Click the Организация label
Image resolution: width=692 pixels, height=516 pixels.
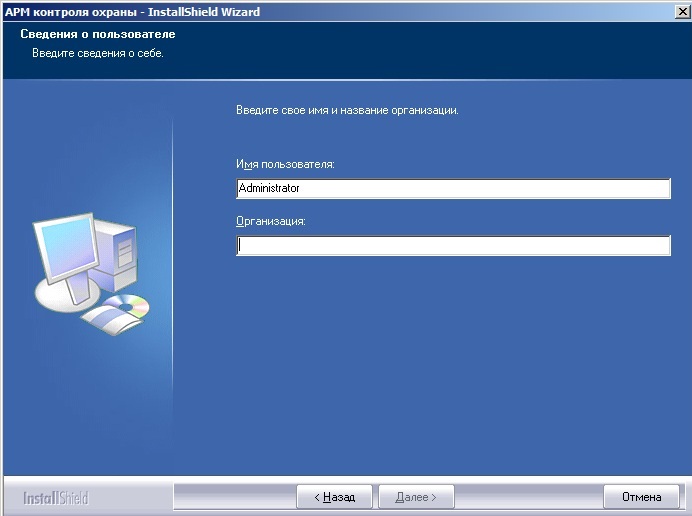[271, 221]
